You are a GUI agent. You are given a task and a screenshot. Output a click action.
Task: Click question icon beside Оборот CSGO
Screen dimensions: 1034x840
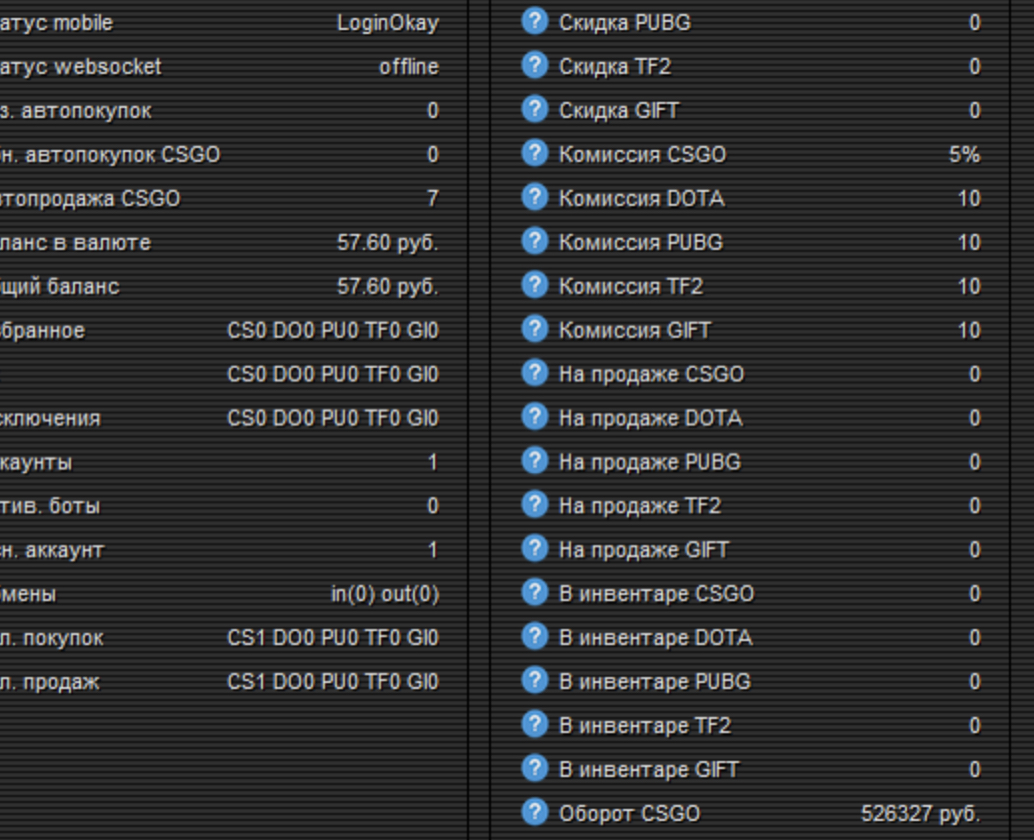pos(535,812)
